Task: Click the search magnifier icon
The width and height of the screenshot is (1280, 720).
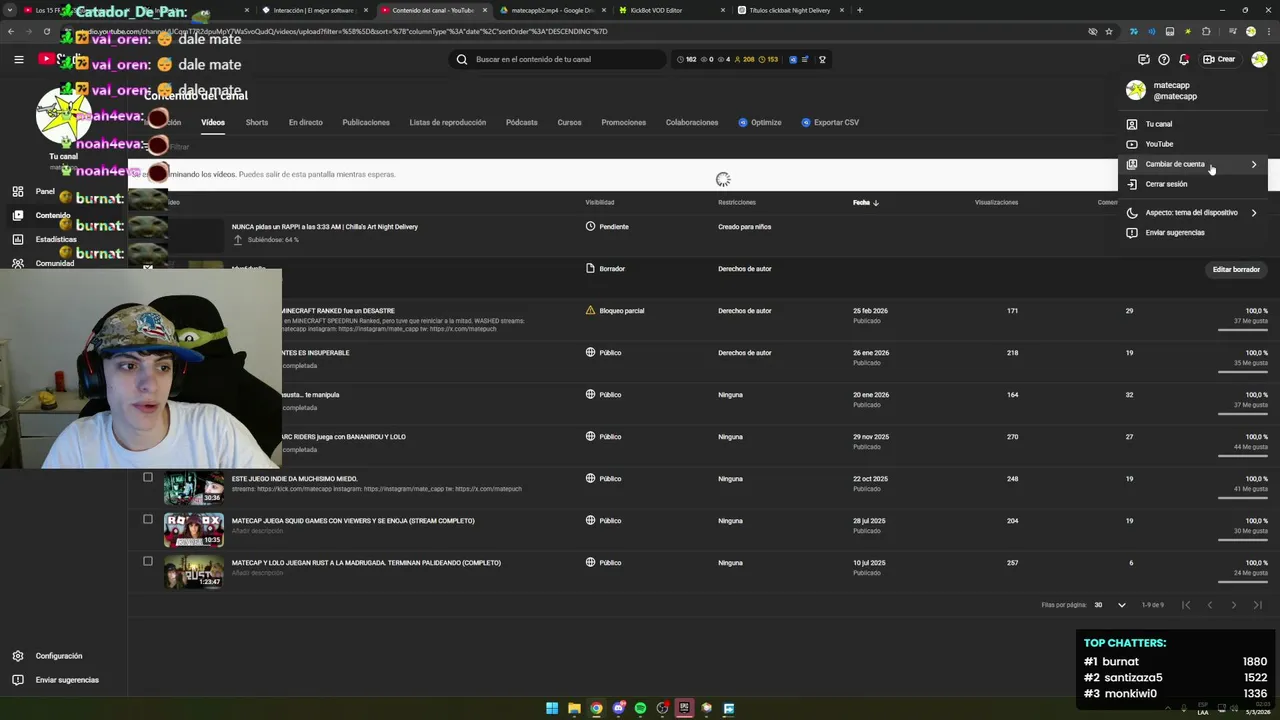Action: tap(462, 59)
